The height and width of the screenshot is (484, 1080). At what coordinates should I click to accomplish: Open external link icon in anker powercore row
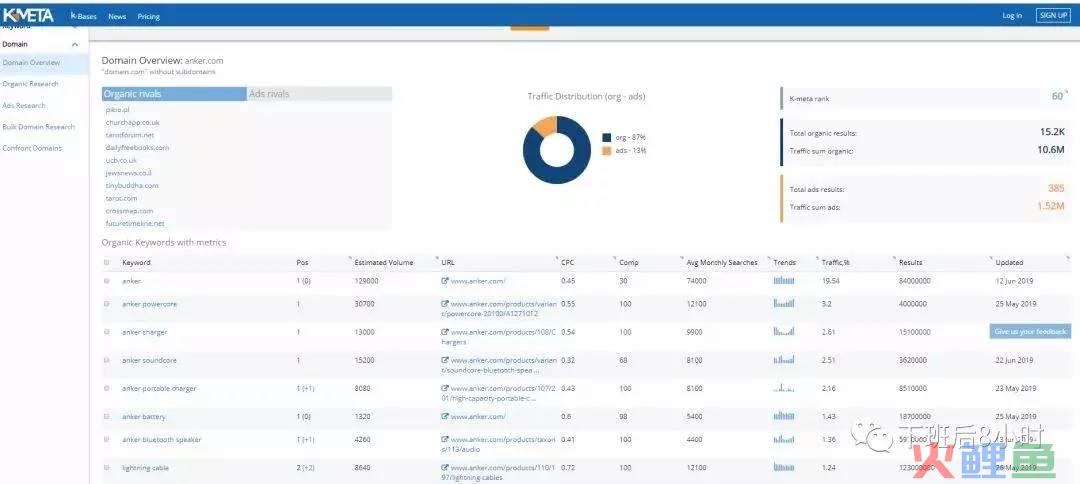coord(445,304)
